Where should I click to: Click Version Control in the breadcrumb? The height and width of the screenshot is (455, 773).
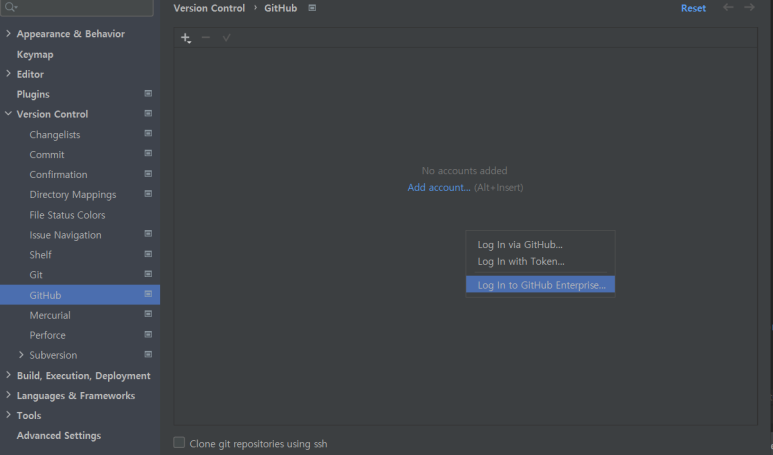click(x=209, y=8)
